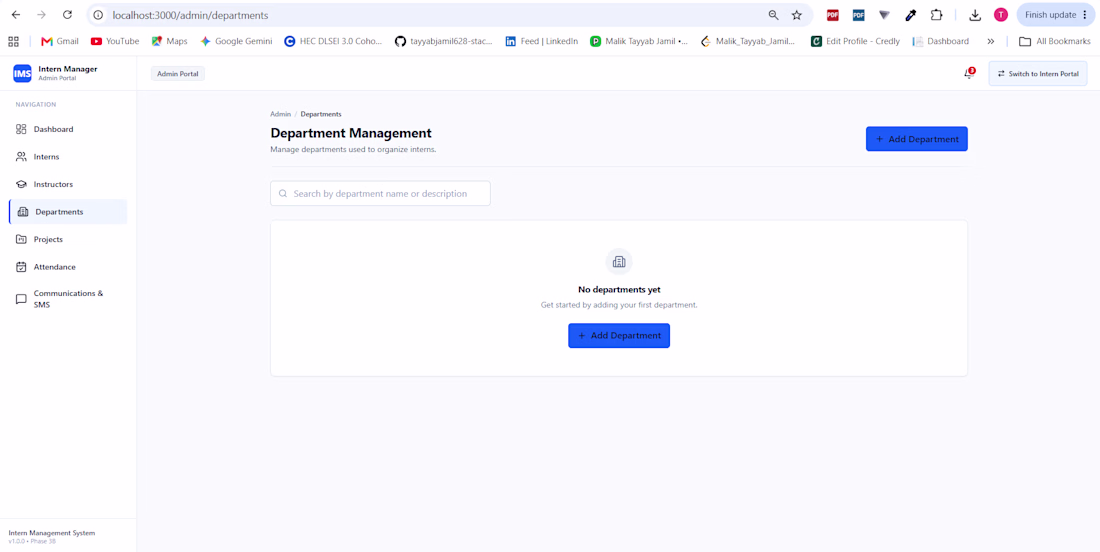Open Chrome three-dot menu

pyautogui.click(x=1085, y=15)
